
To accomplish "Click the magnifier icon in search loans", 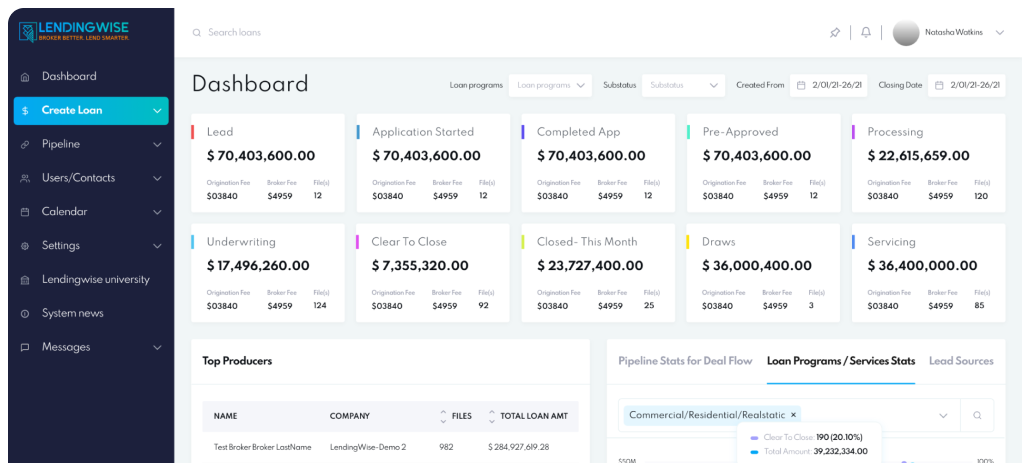I will coord(197,33).
